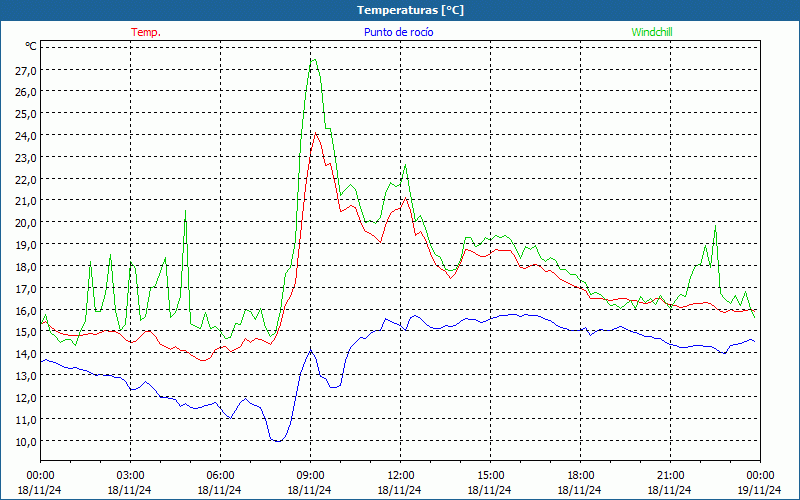Click the 'Temperaturas [°C]' chart title
Image resolution: width=800 pixels, height=500 pixels.
click(410, 10)
